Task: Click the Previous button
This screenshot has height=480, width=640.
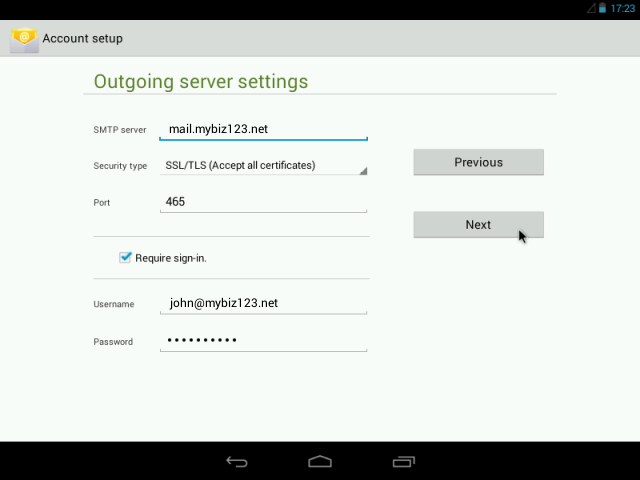Action: click(478, 162)
